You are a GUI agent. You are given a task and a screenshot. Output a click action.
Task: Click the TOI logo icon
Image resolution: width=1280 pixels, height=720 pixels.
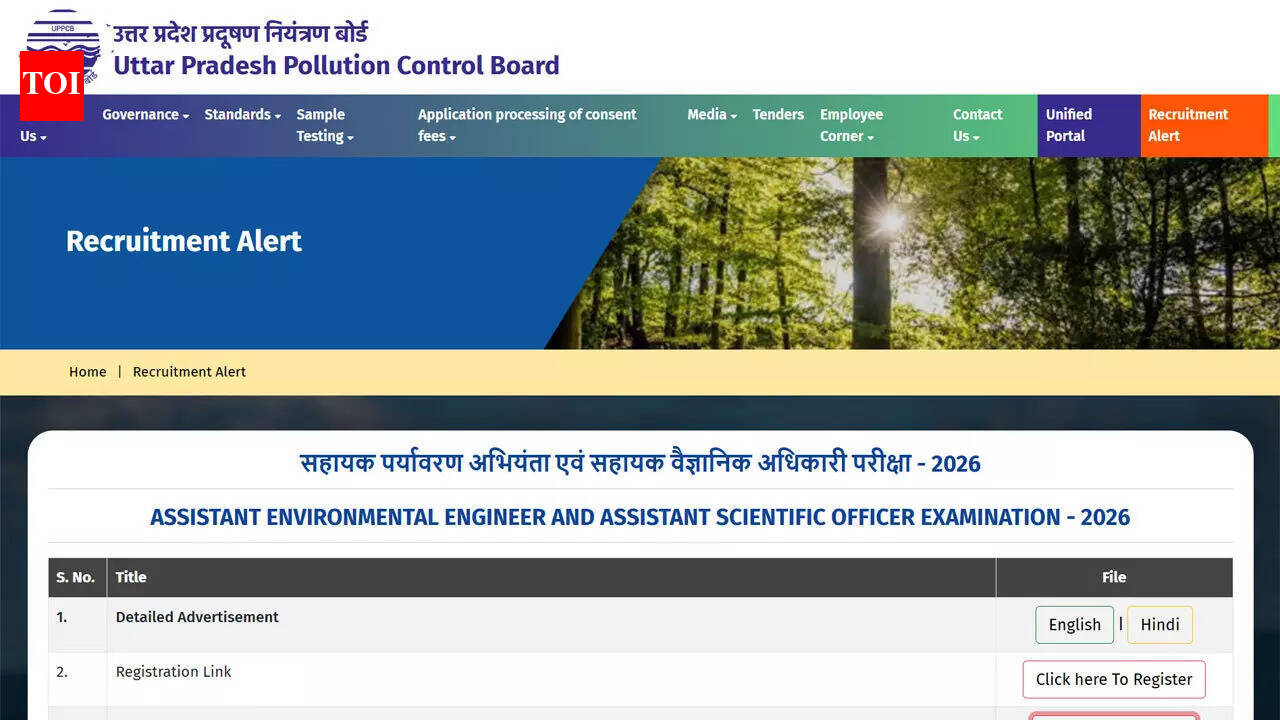(x=50, y=86)
